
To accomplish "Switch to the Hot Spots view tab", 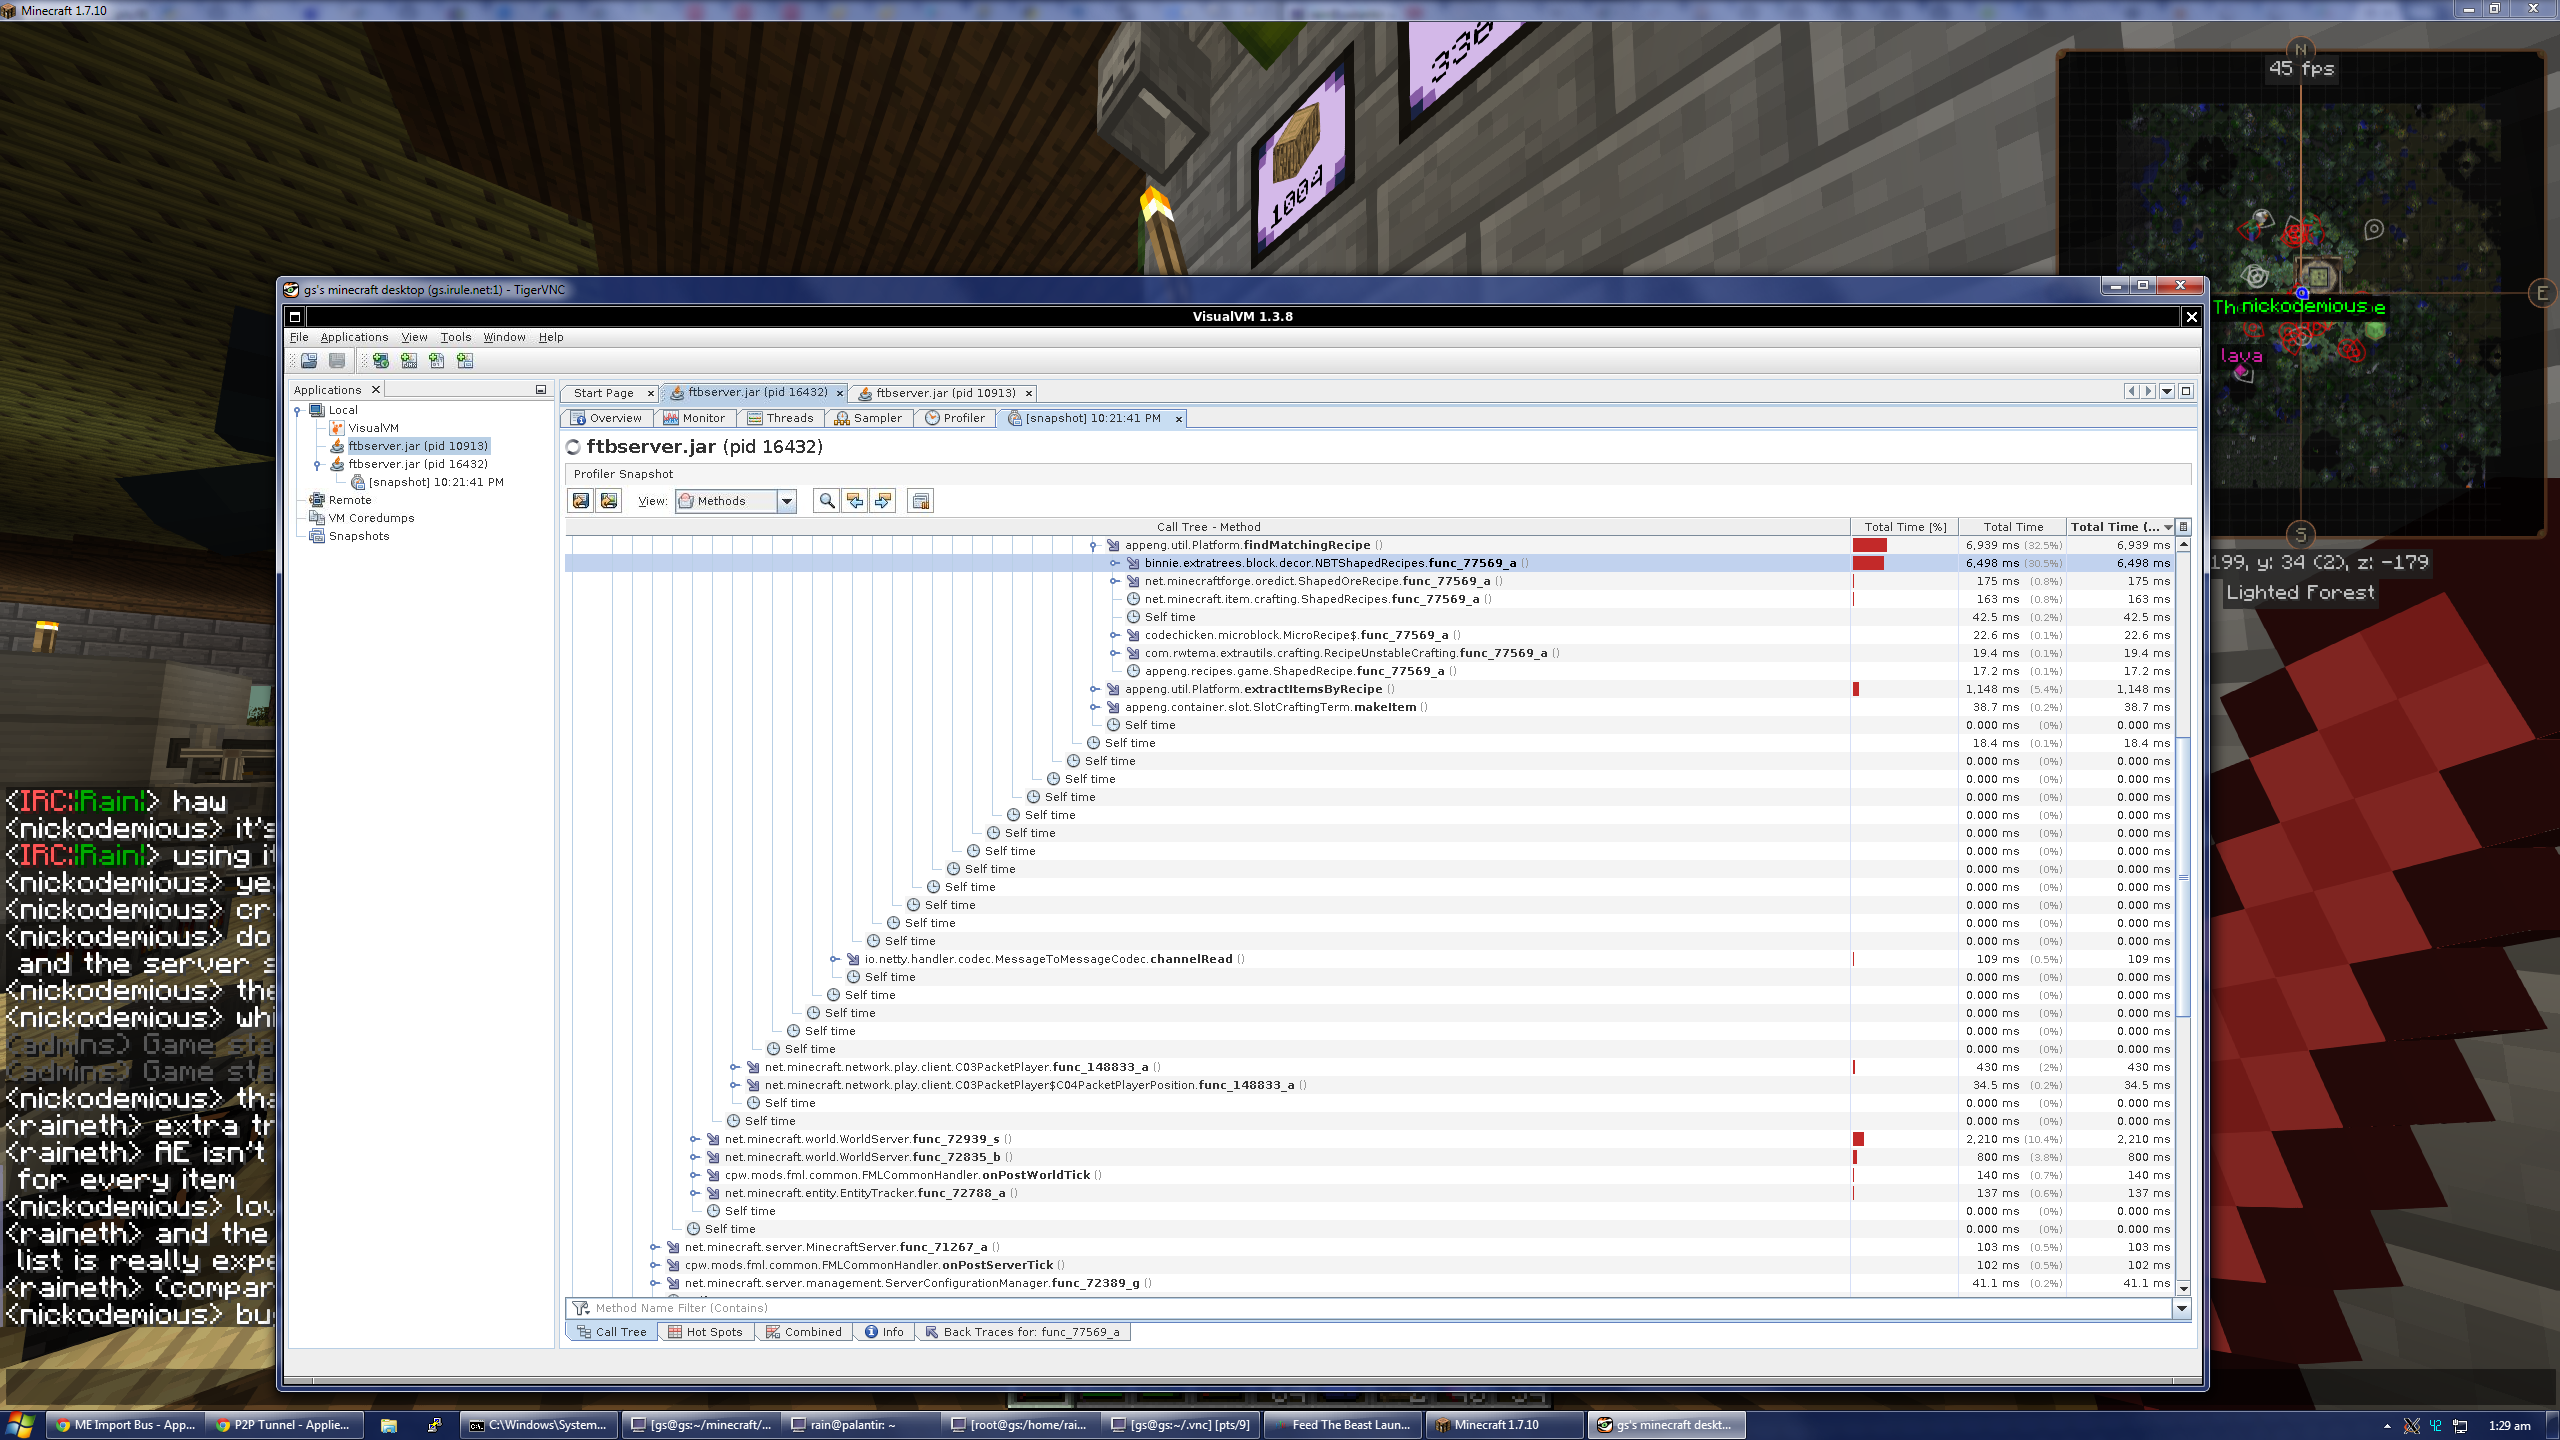I will [706, 1332].
